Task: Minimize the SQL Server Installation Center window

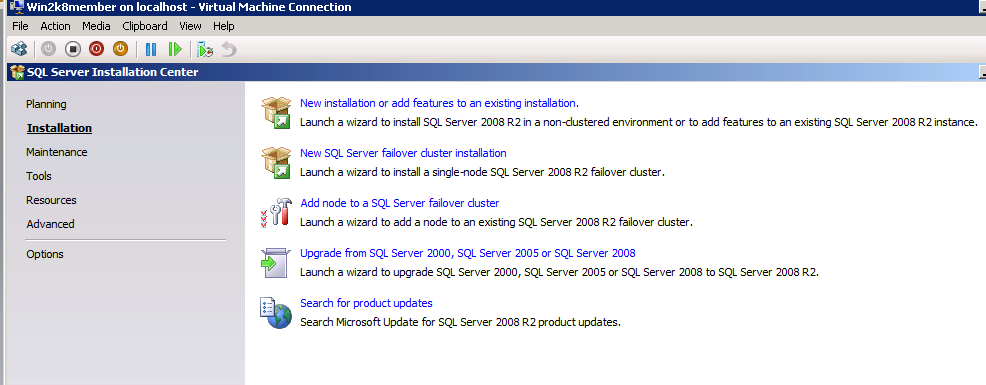Action: pos(982,73)
